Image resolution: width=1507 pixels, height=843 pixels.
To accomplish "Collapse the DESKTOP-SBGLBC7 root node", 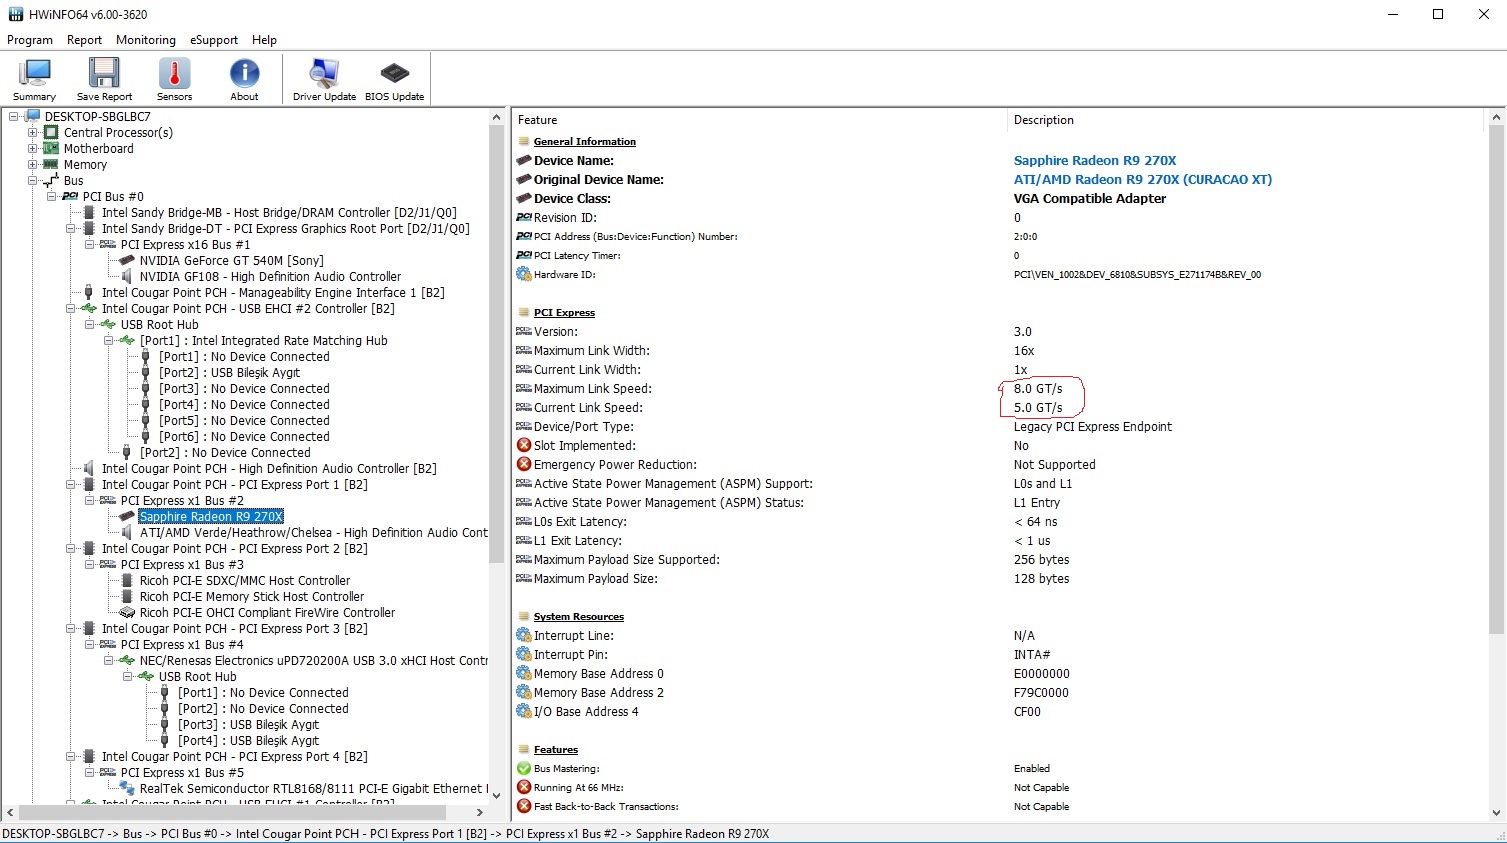I will point(13,116).
